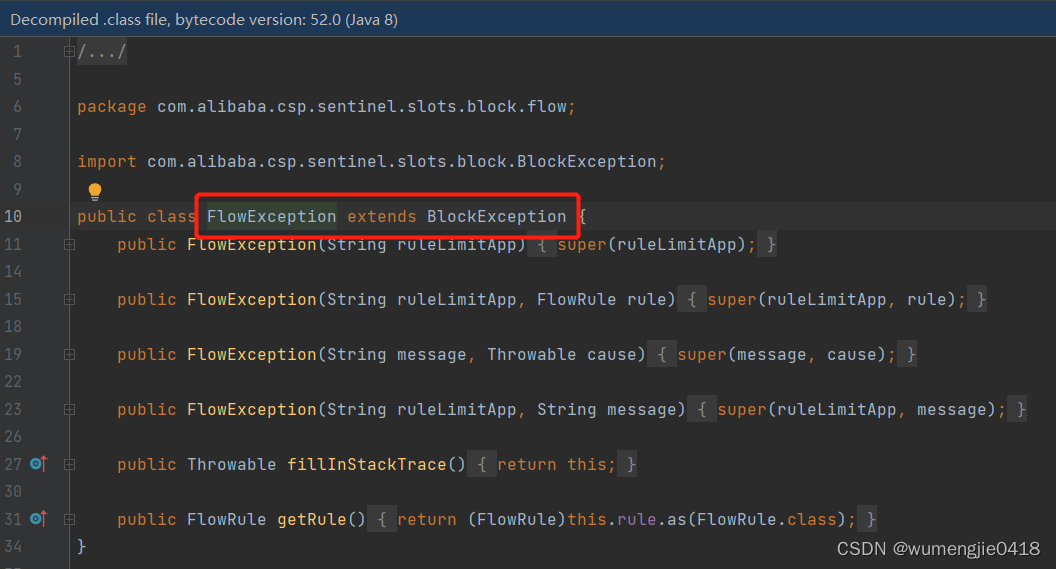Collapse the FlowException(String ruleLimitApp) constructor fold

(x=69, y=244)
